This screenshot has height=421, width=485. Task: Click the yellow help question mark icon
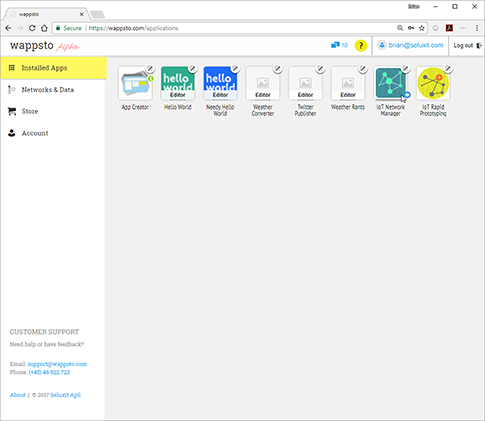(361, 46)
